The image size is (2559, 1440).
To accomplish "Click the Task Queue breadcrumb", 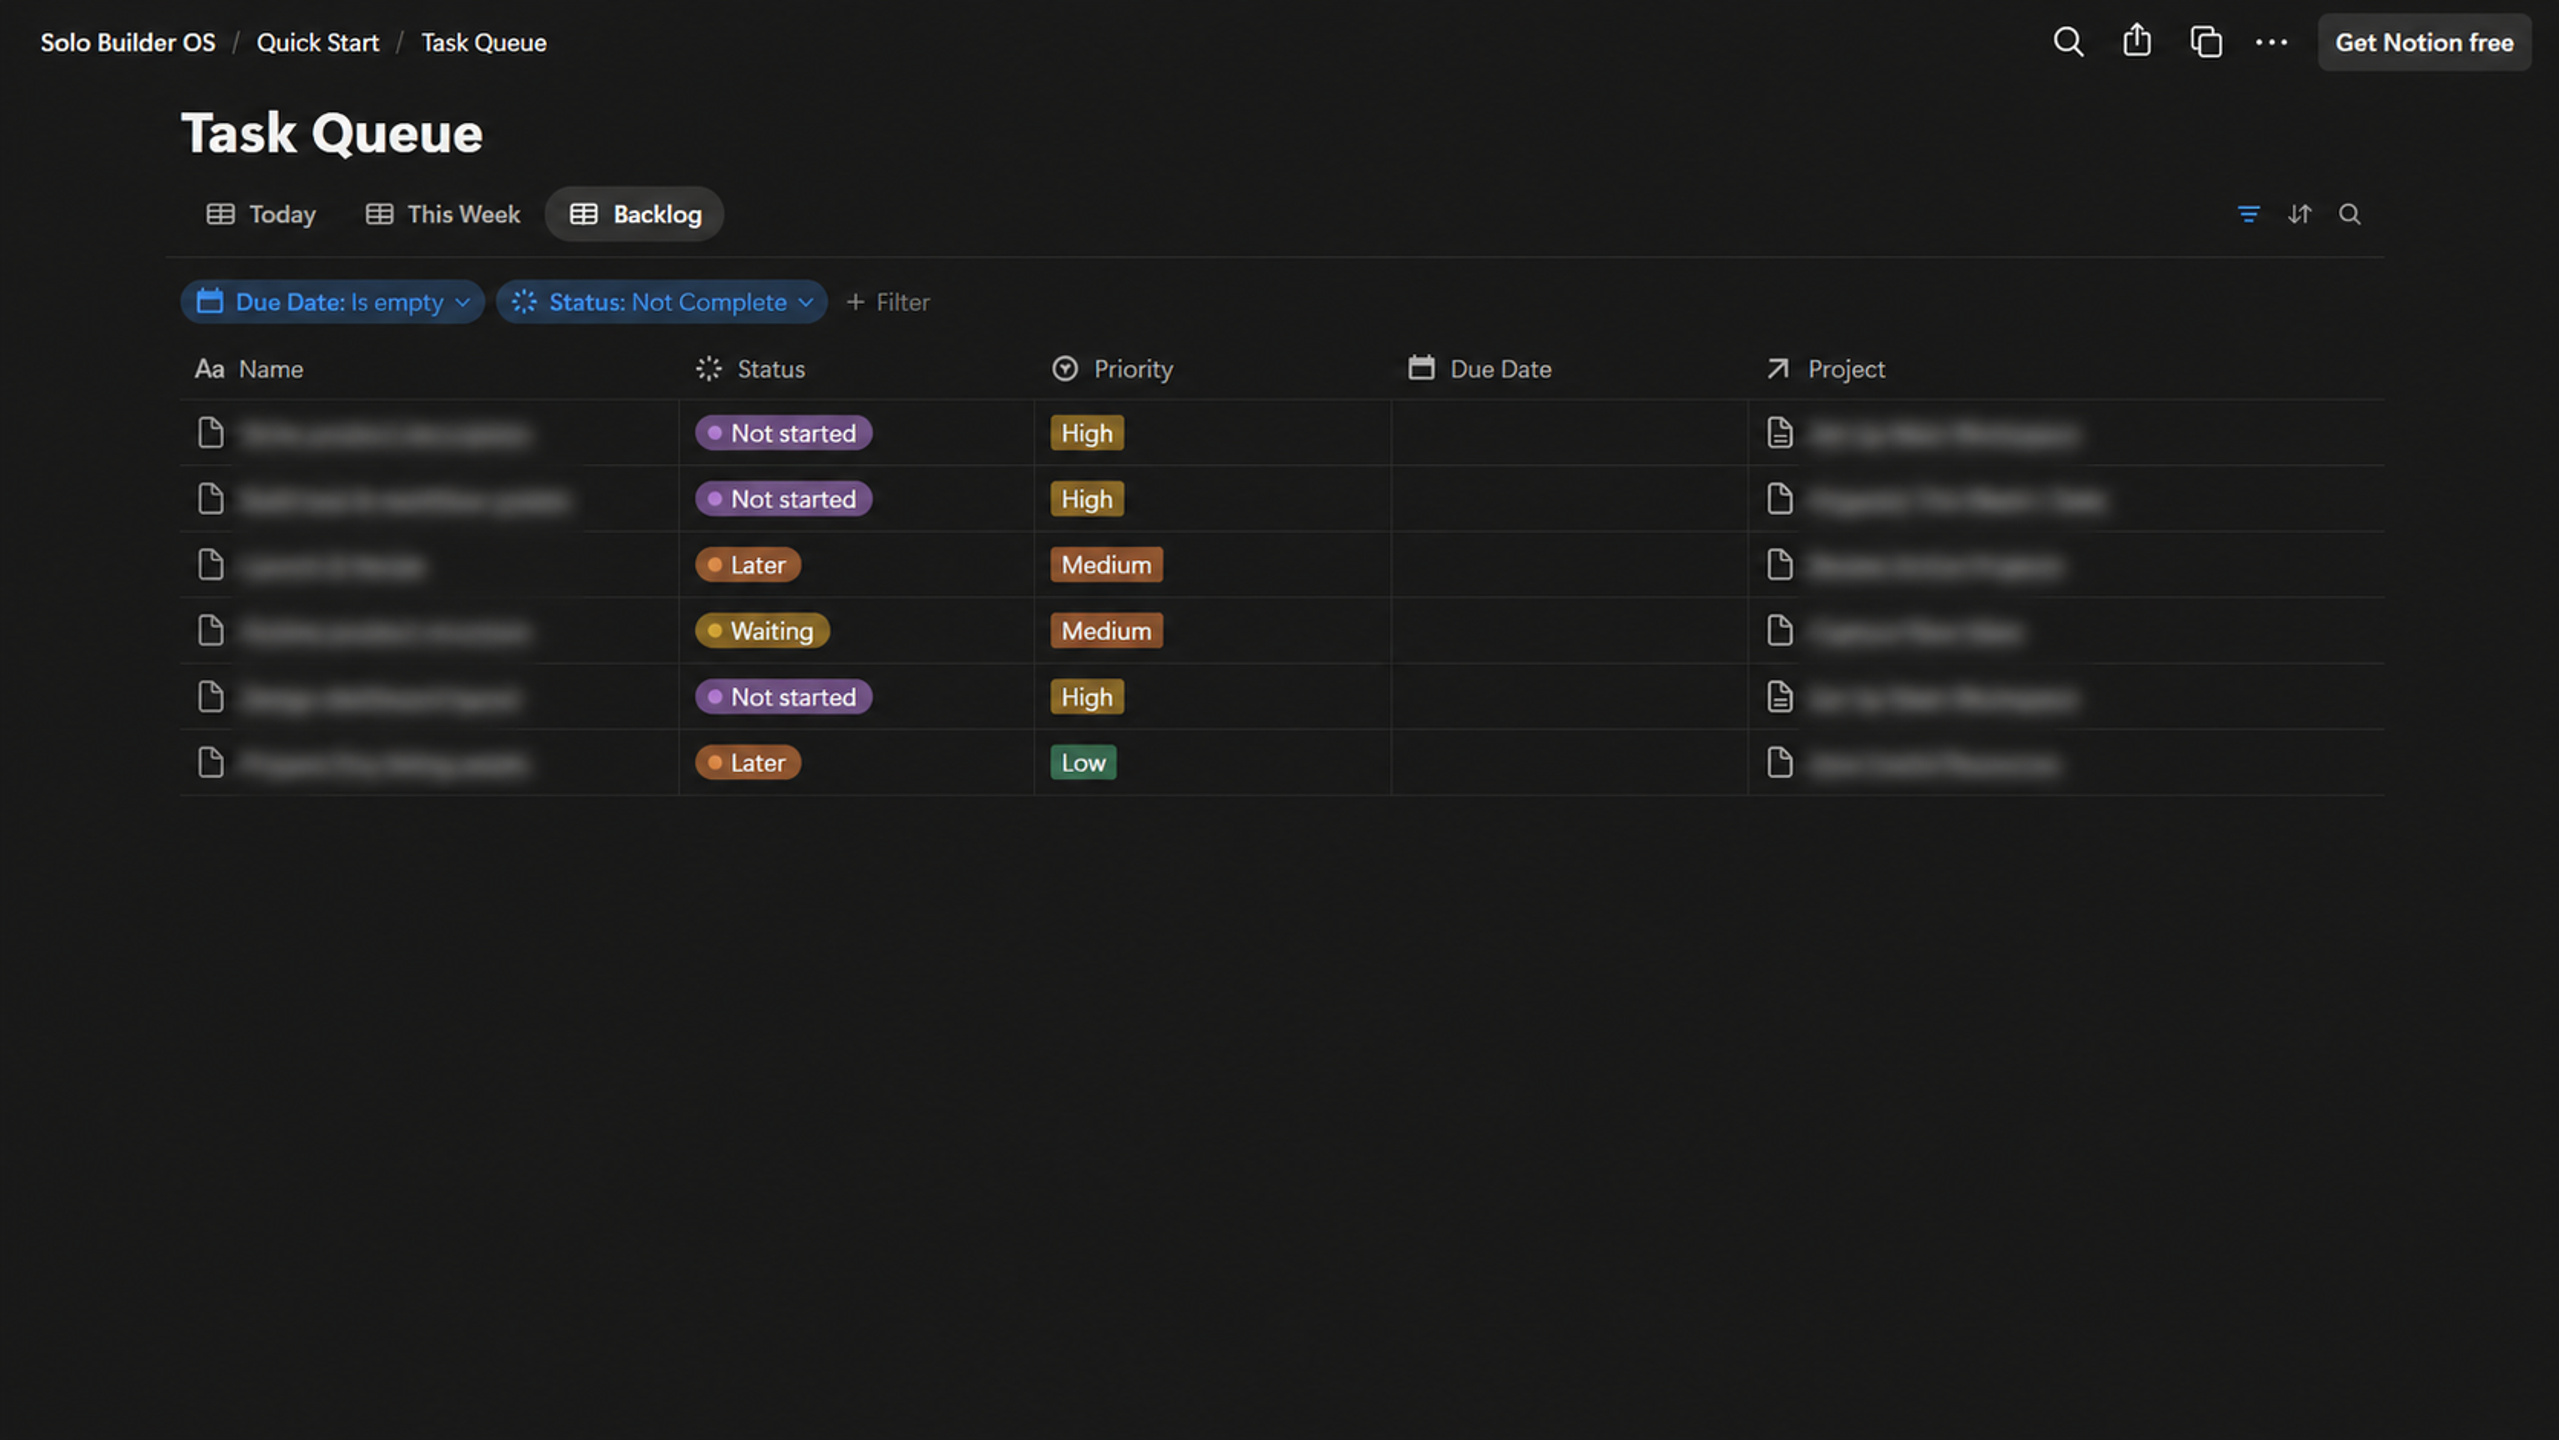I will [484, 42].
